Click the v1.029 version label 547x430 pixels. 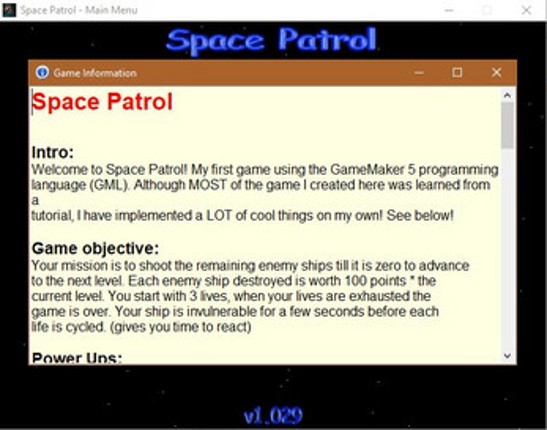(273, 416)
